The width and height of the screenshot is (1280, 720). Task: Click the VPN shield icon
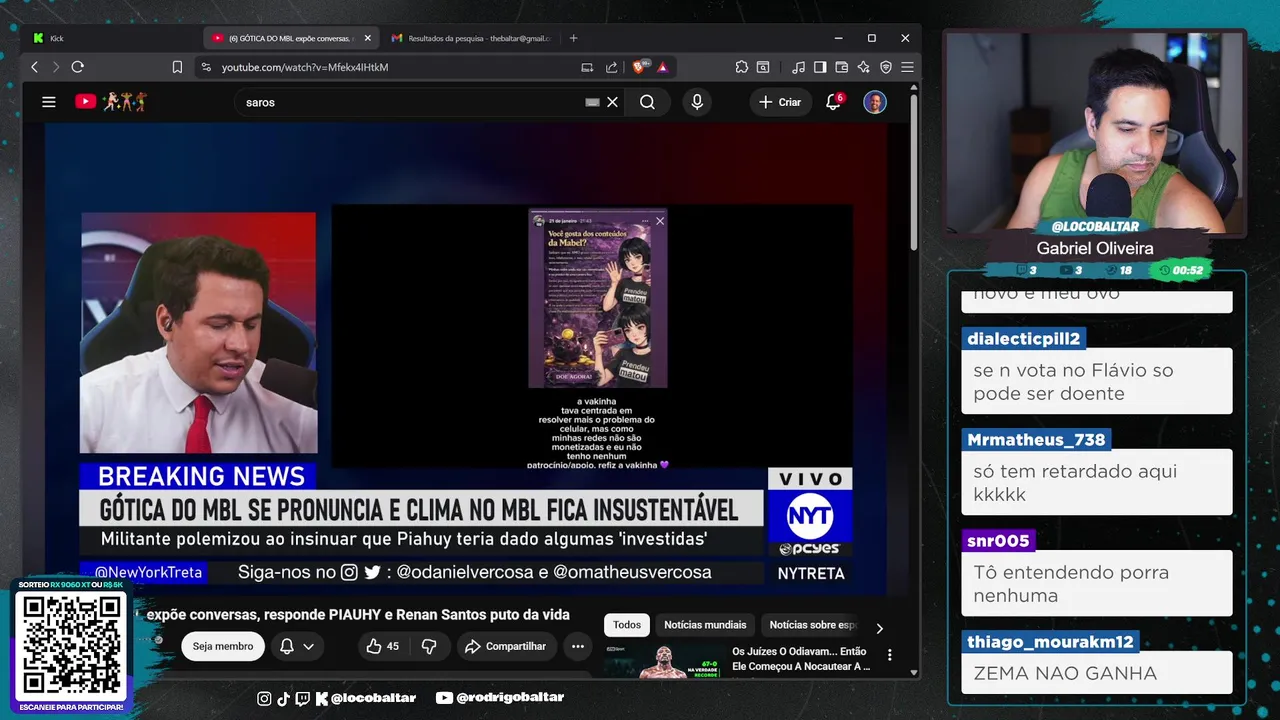[886, 67]
